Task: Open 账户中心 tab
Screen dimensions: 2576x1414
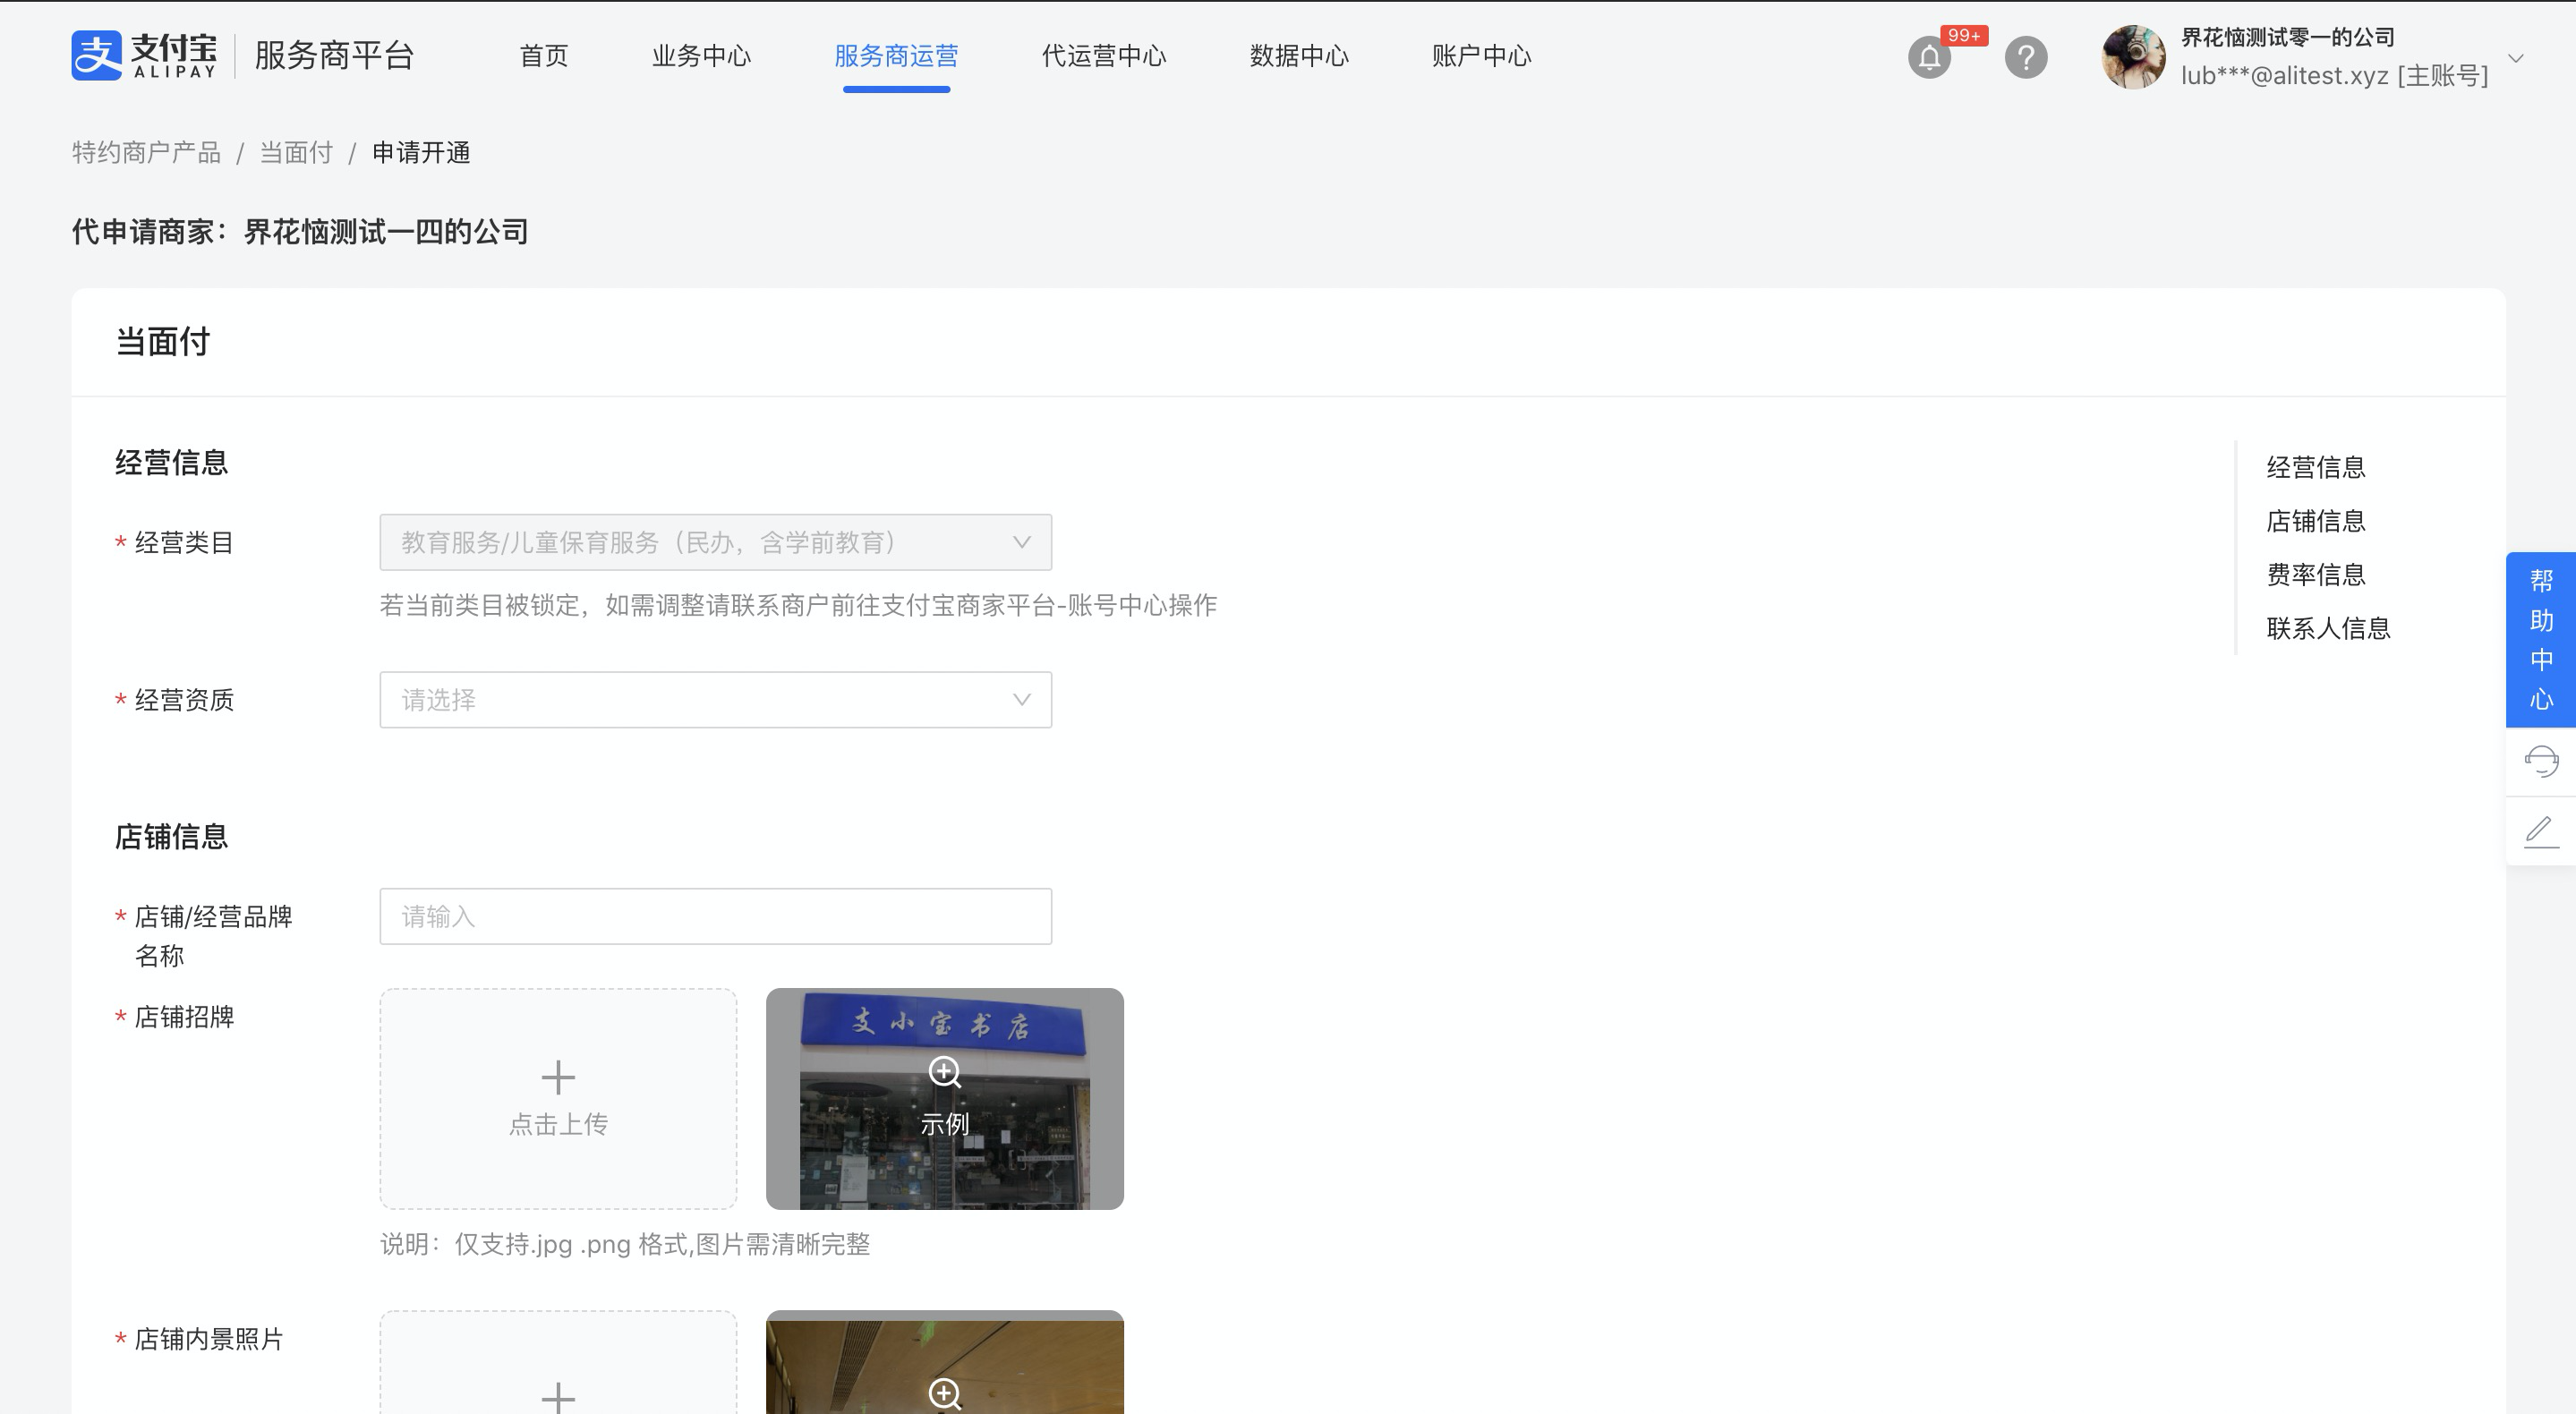Action: 1481,56
